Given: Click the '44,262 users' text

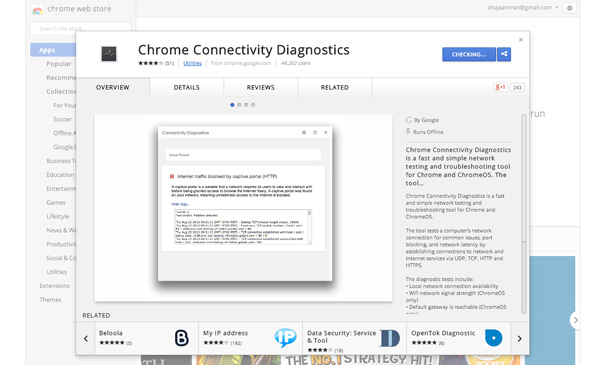Looking at the screenshot, I should [x=295, y=63].
